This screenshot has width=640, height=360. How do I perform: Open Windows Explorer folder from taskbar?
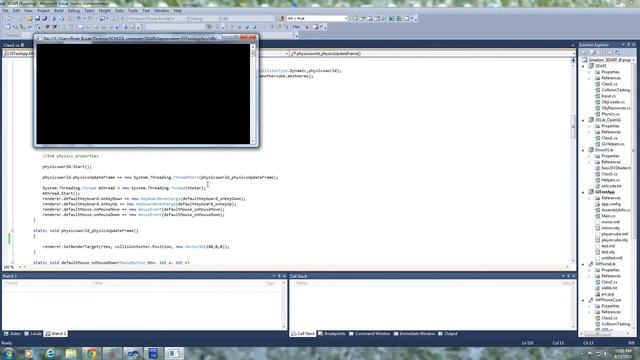tap(71, 353)
